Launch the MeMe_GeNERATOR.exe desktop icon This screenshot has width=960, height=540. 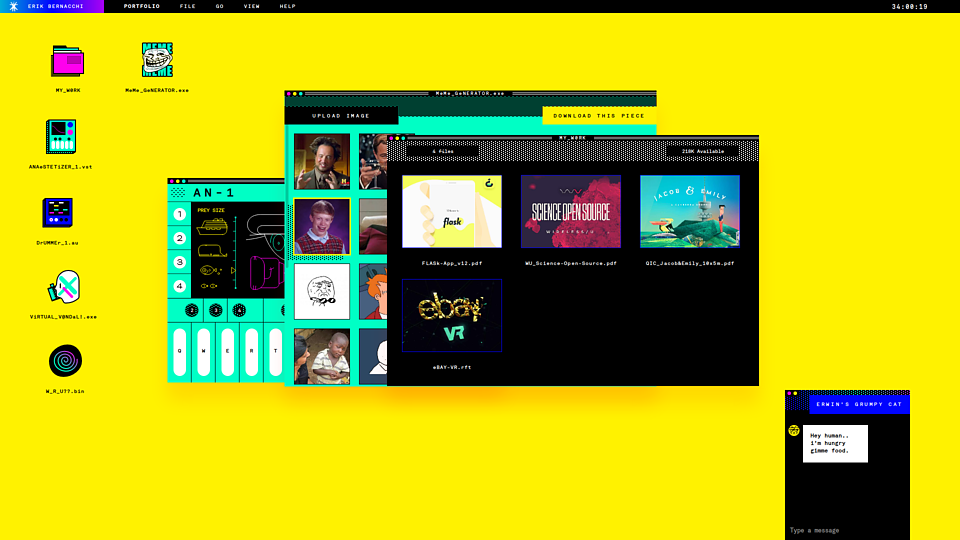[157, 61]
